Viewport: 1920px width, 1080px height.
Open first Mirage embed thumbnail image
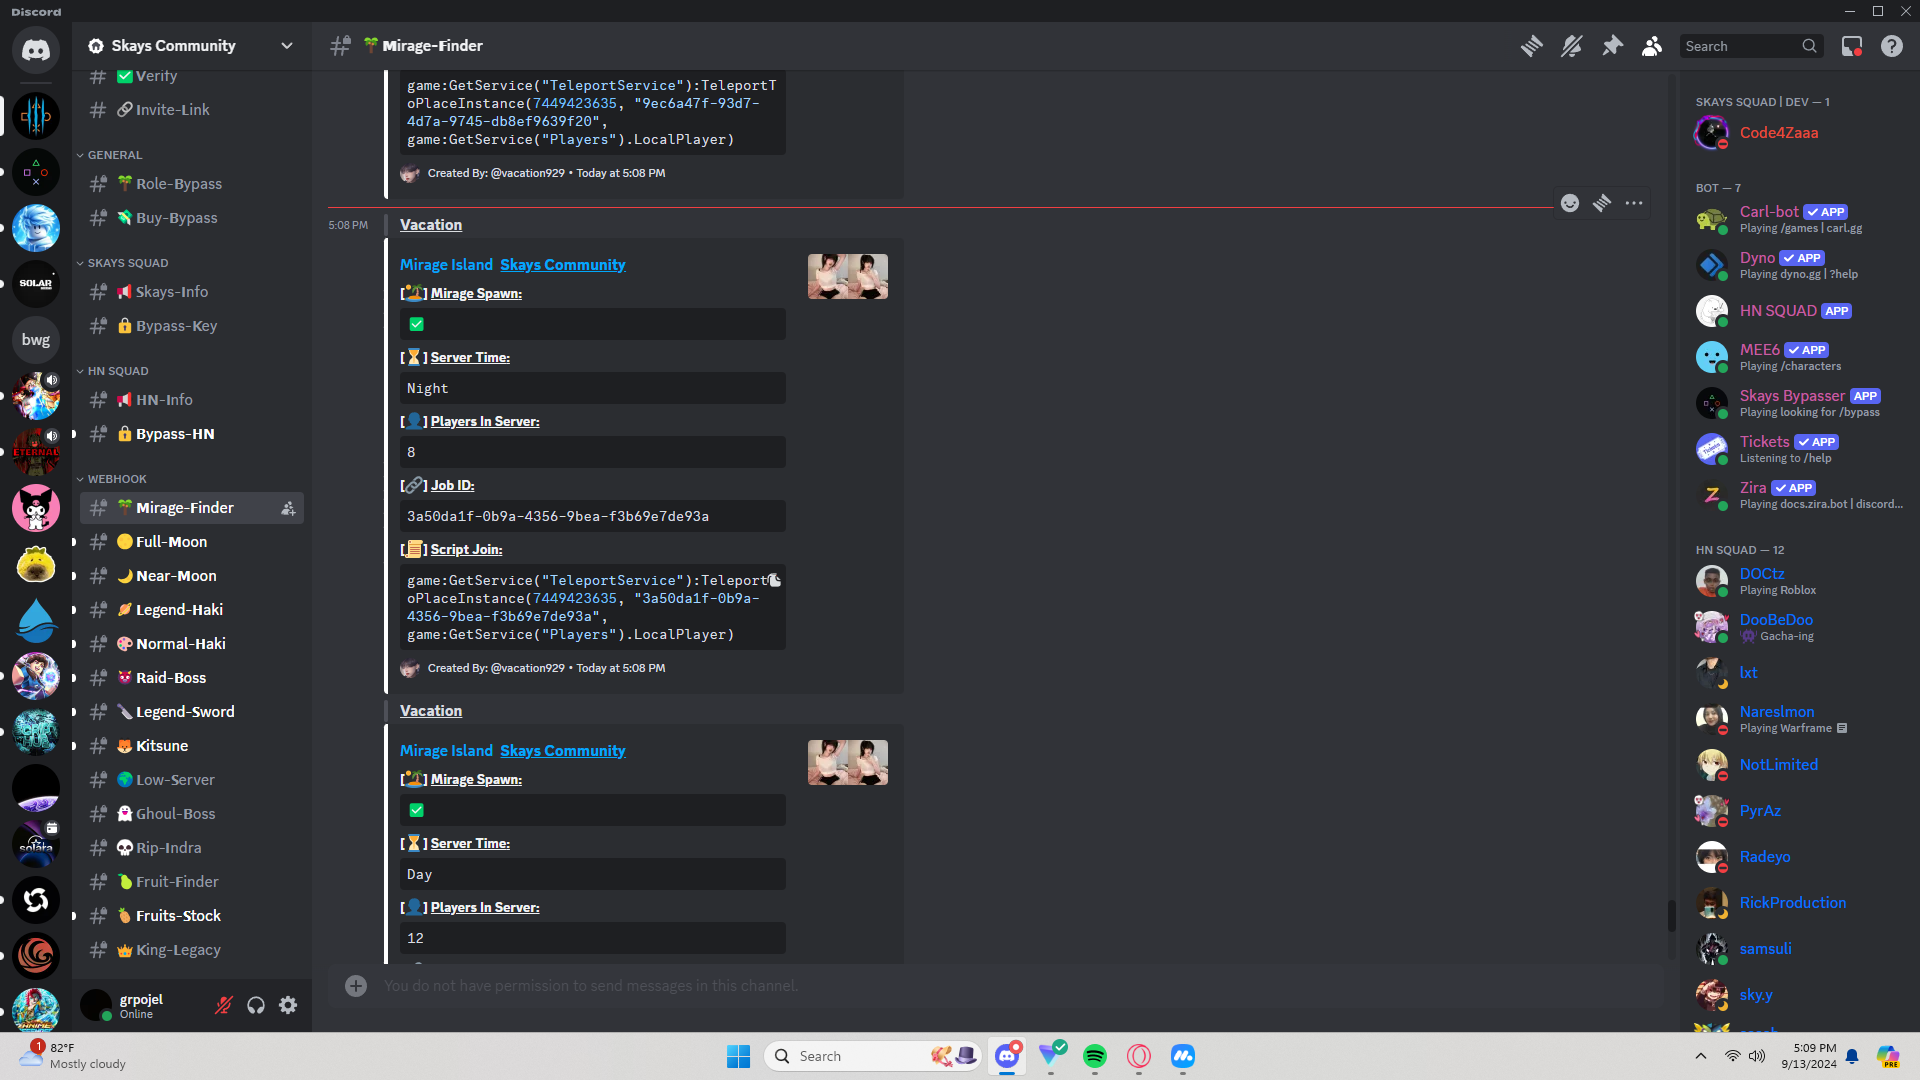coord(848,277)
